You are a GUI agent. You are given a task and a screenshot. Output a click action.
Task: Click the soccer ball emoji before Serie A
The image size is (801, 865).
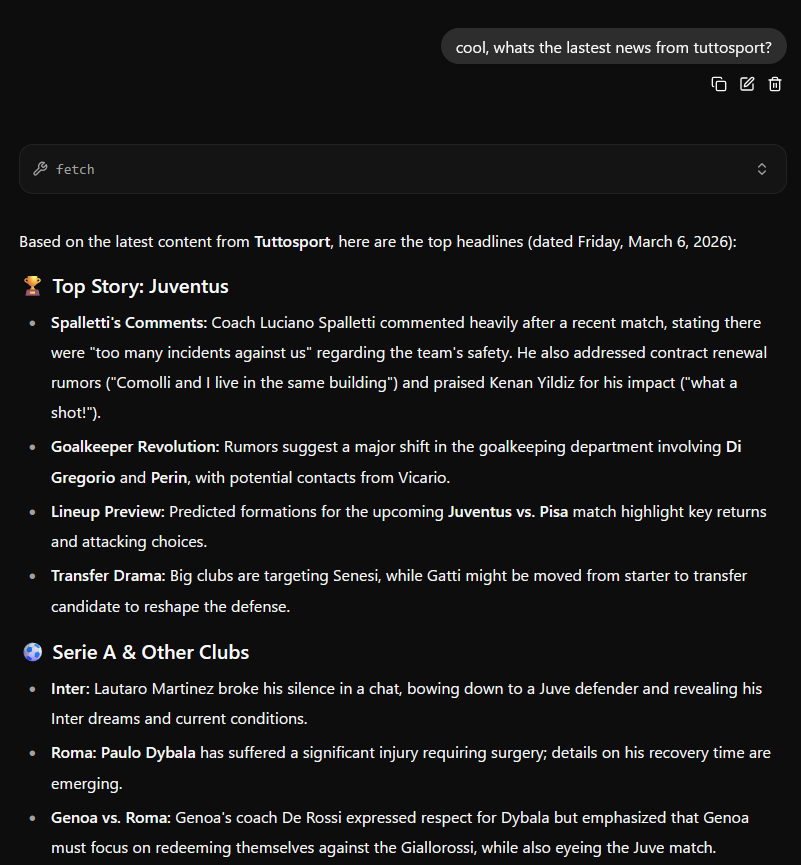[33, 652]
